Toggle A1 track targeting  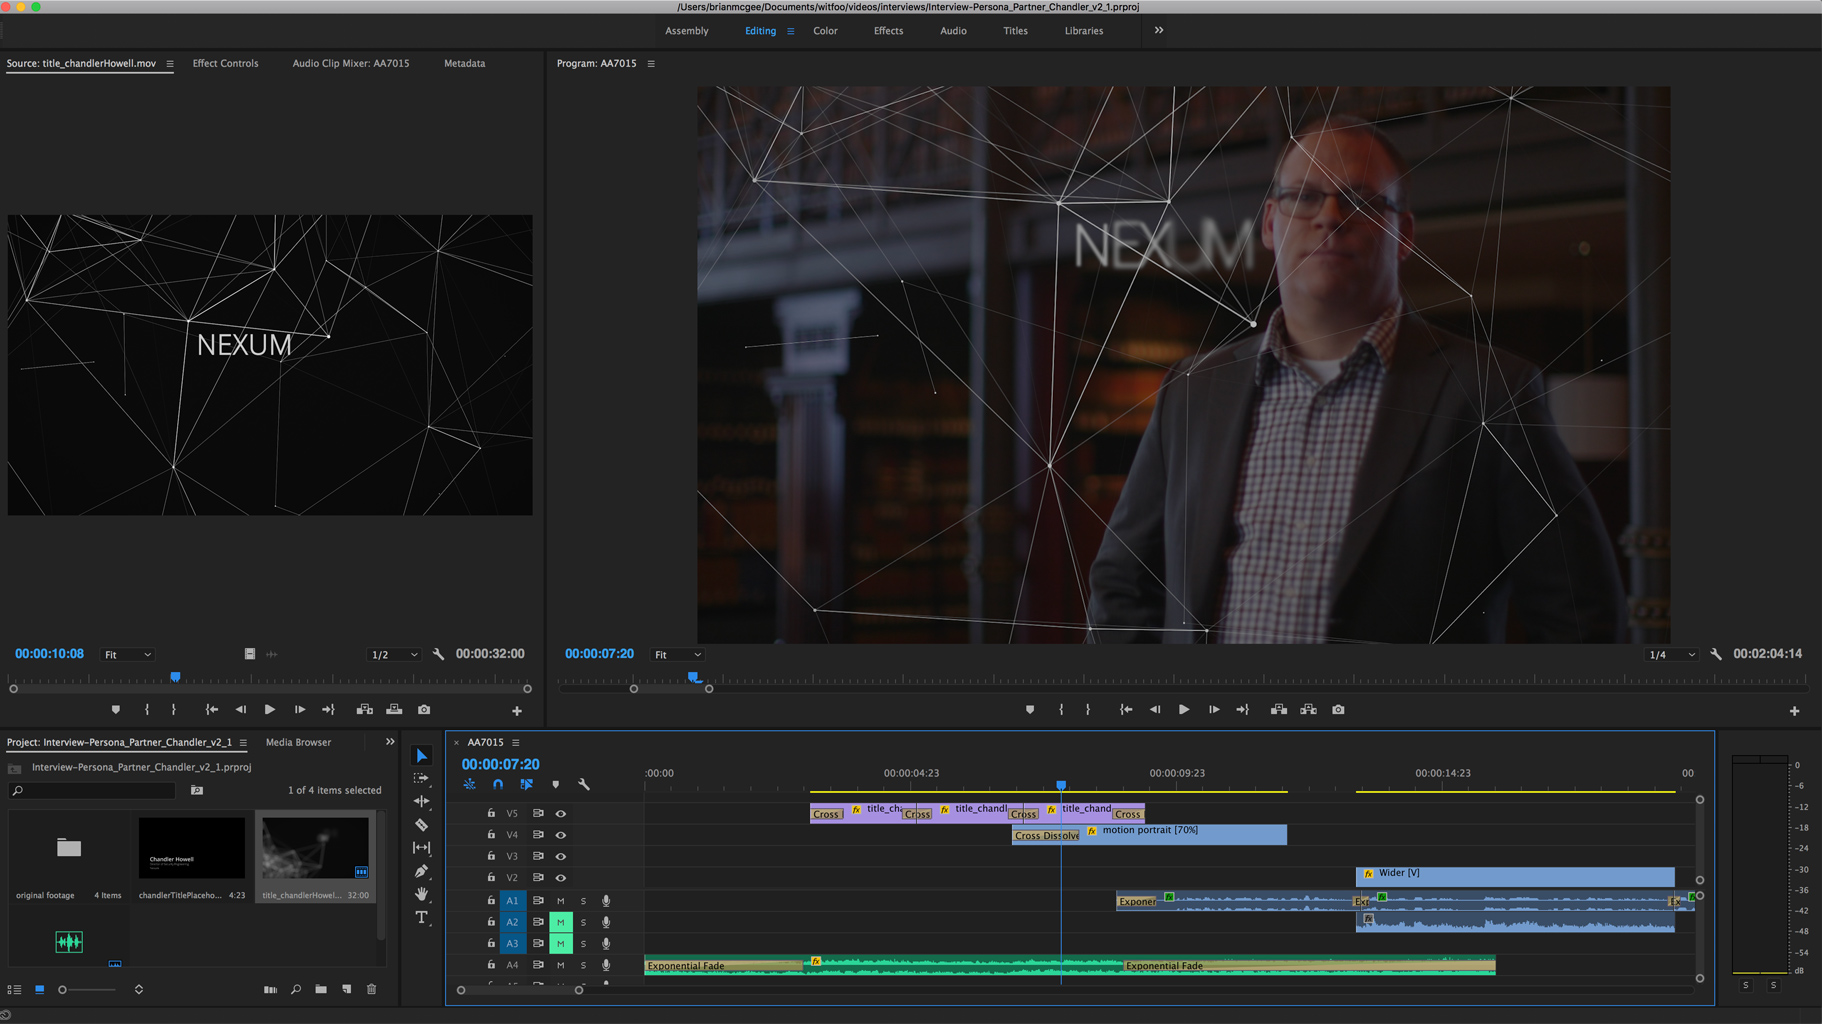[x=512, y=901]
